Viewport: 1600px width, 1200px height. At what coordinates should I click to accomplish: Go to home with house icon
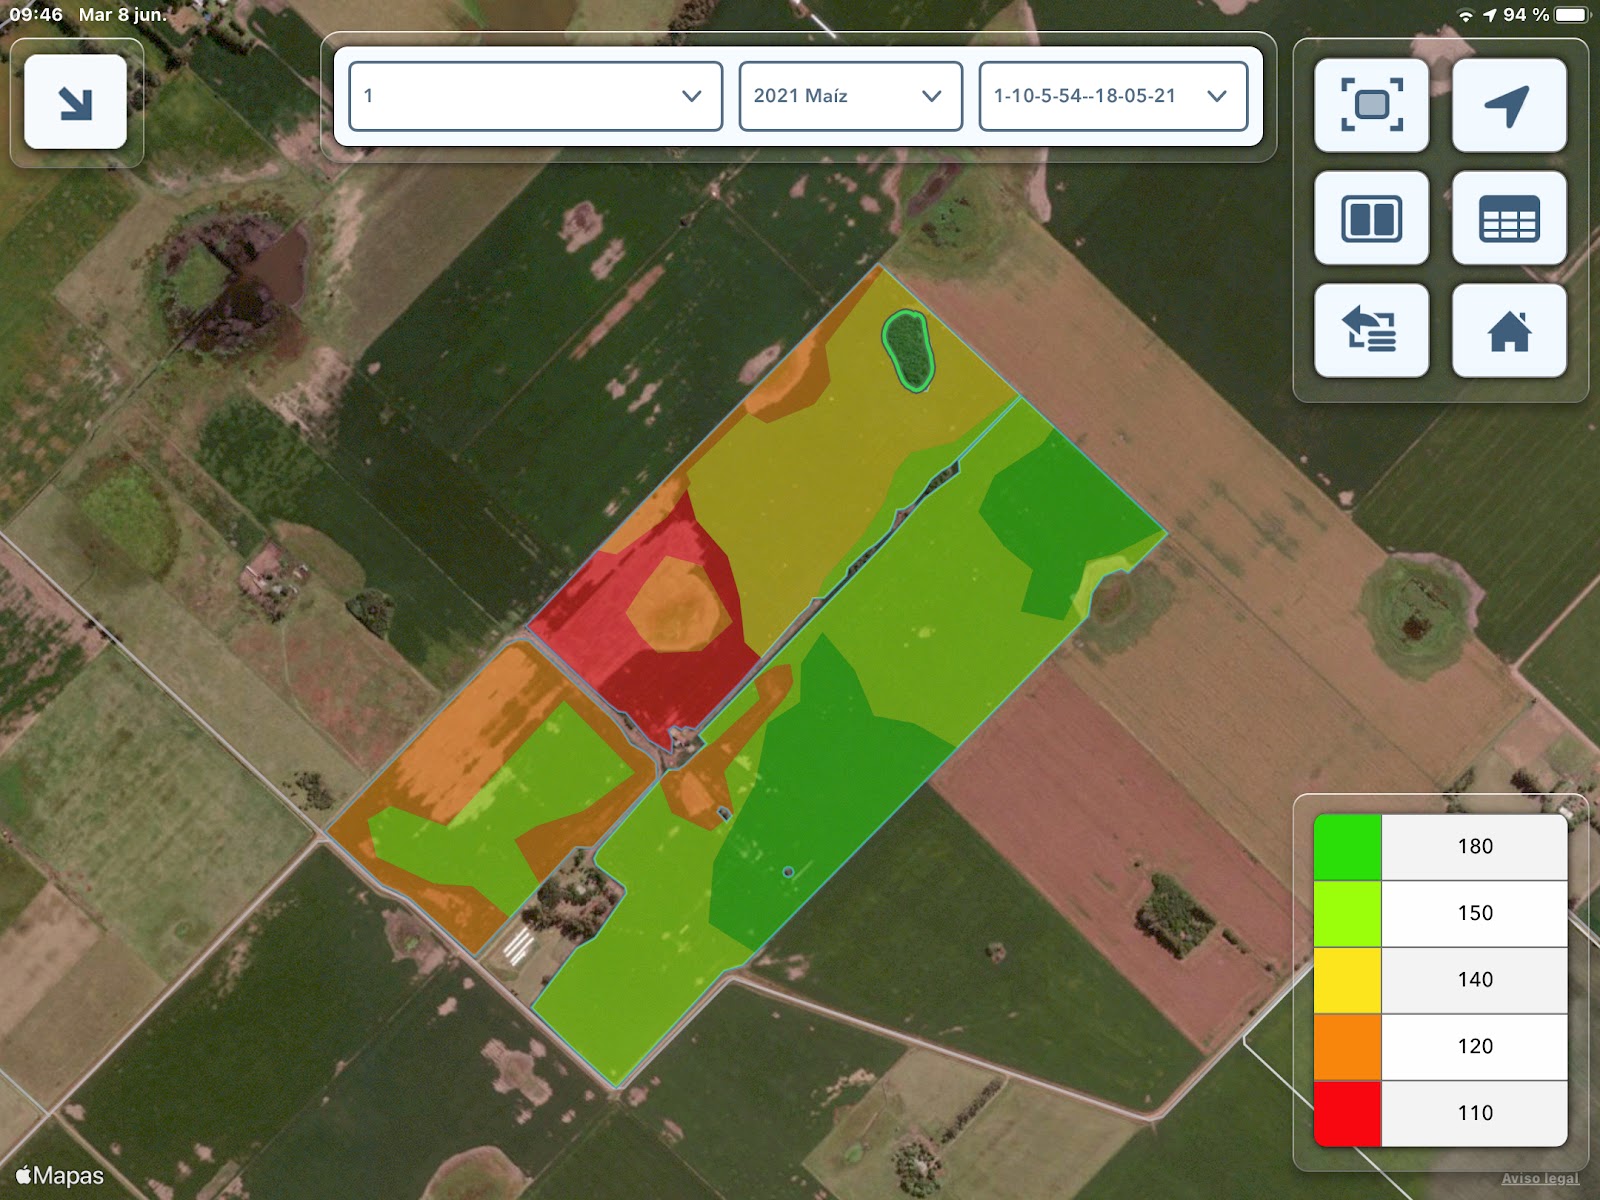click(1509, 331)
